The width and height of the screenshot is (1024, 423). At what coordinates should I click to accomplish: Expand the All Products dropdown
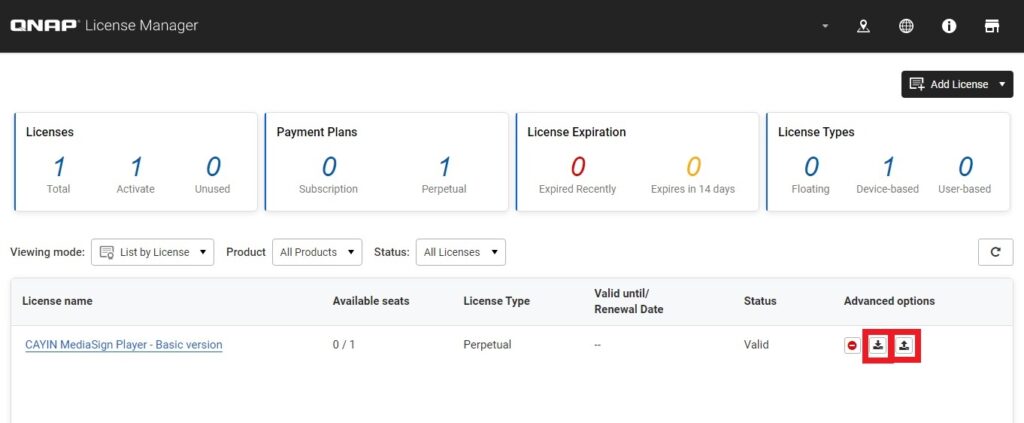(317, 252)
